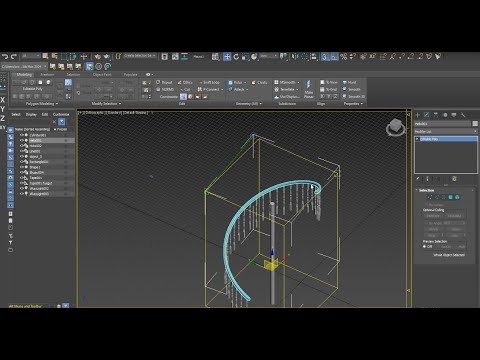
Task: Toggle Display Lights in the explorer sidebar
Action: 10,144
